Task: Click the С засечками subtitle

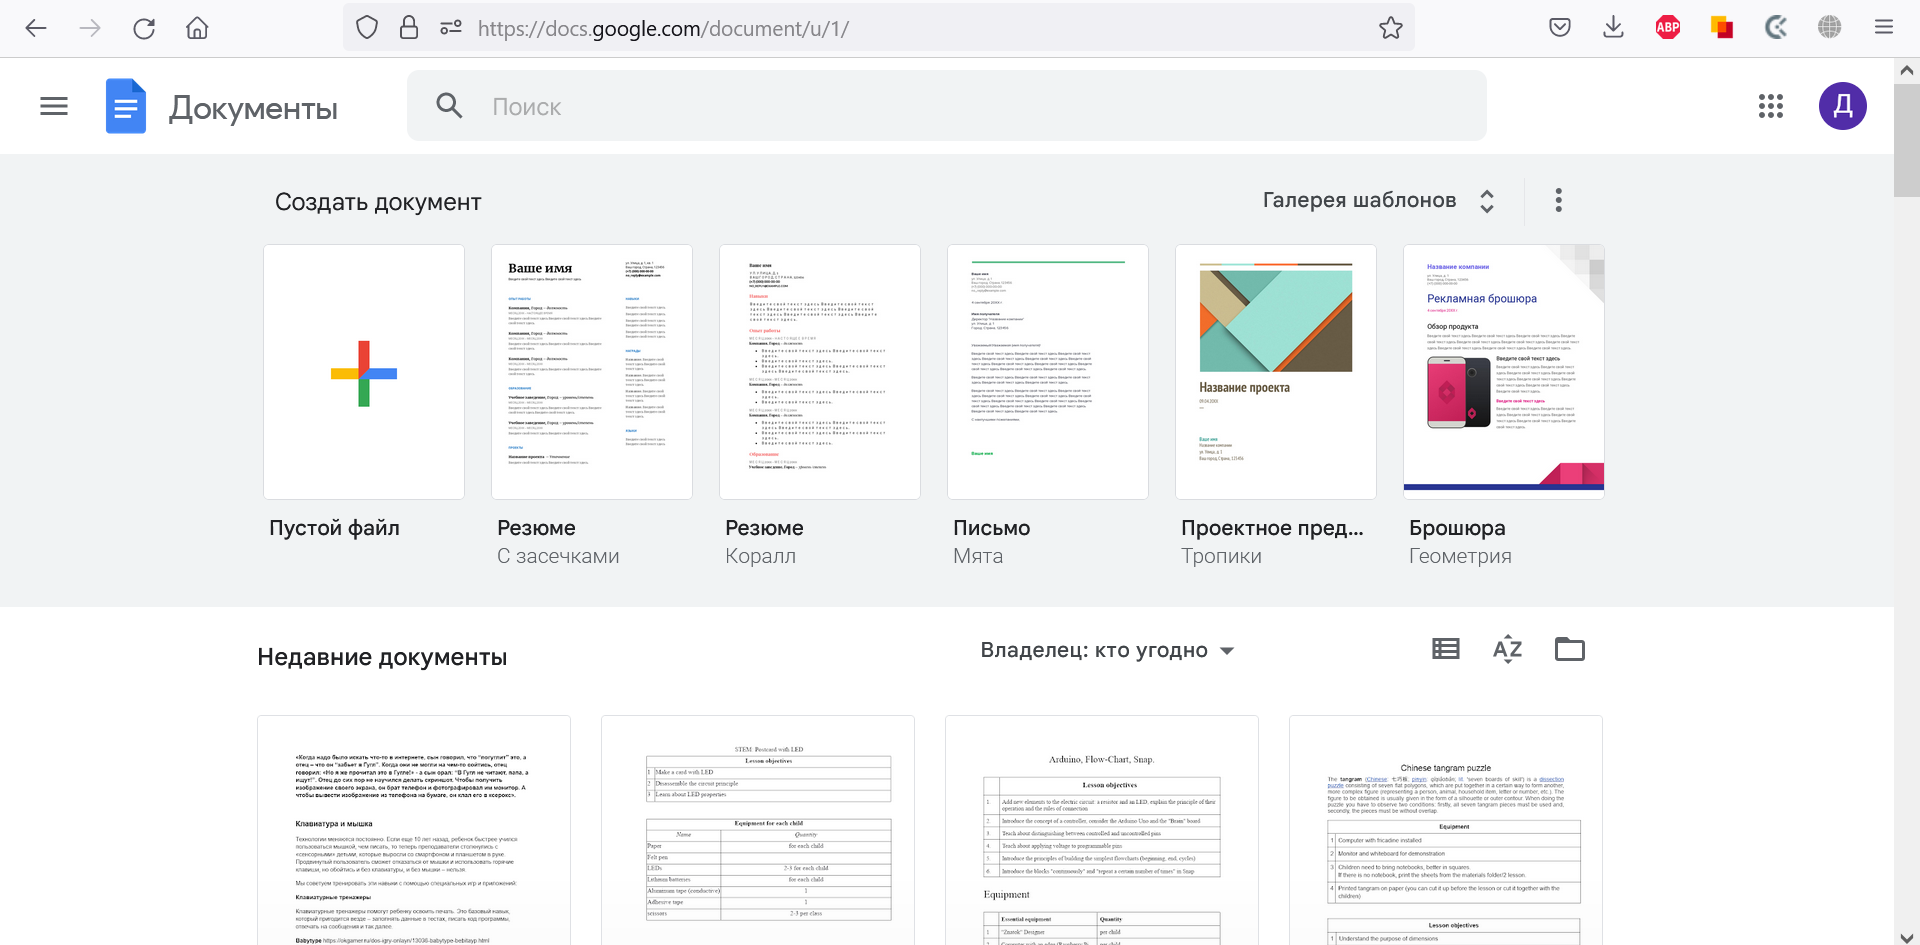Action: tap(558, 556)
